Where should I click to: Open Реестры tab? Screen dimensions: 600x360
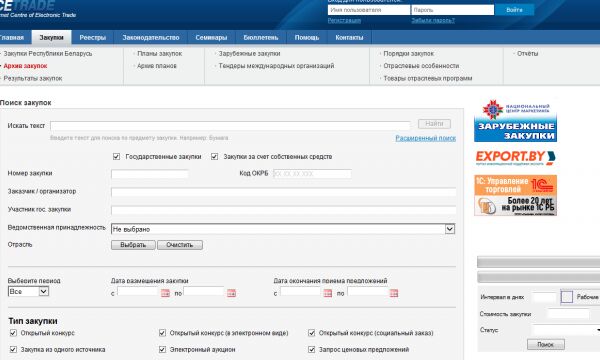pyautogui.click(x=93, y=37)
